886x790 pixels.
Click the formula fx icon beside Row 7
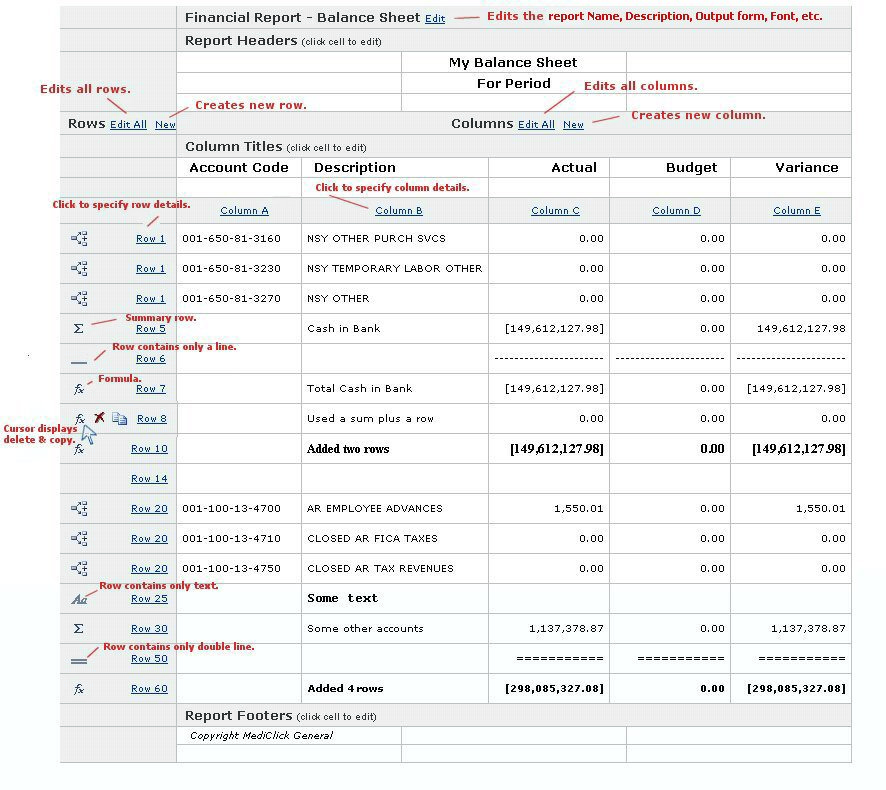pyautogui.click(x=80, y=388)
